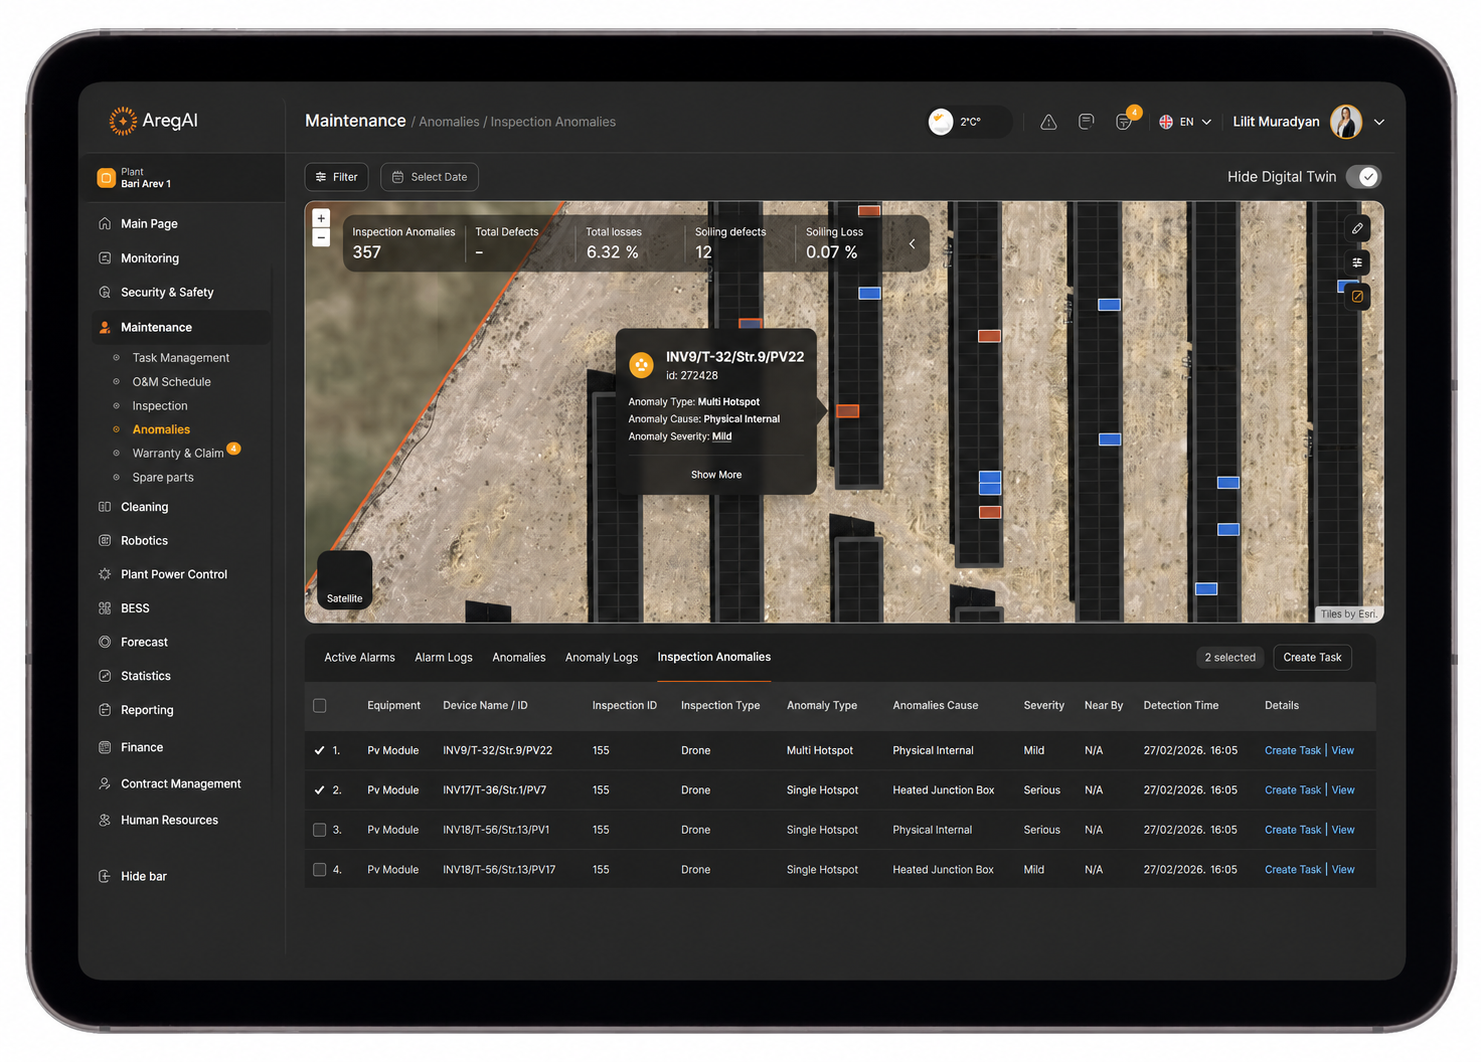Open Task Management submenu item
Image resolution: width=1481 pixels, height=1062 pixels.
(x=181, y=358)
